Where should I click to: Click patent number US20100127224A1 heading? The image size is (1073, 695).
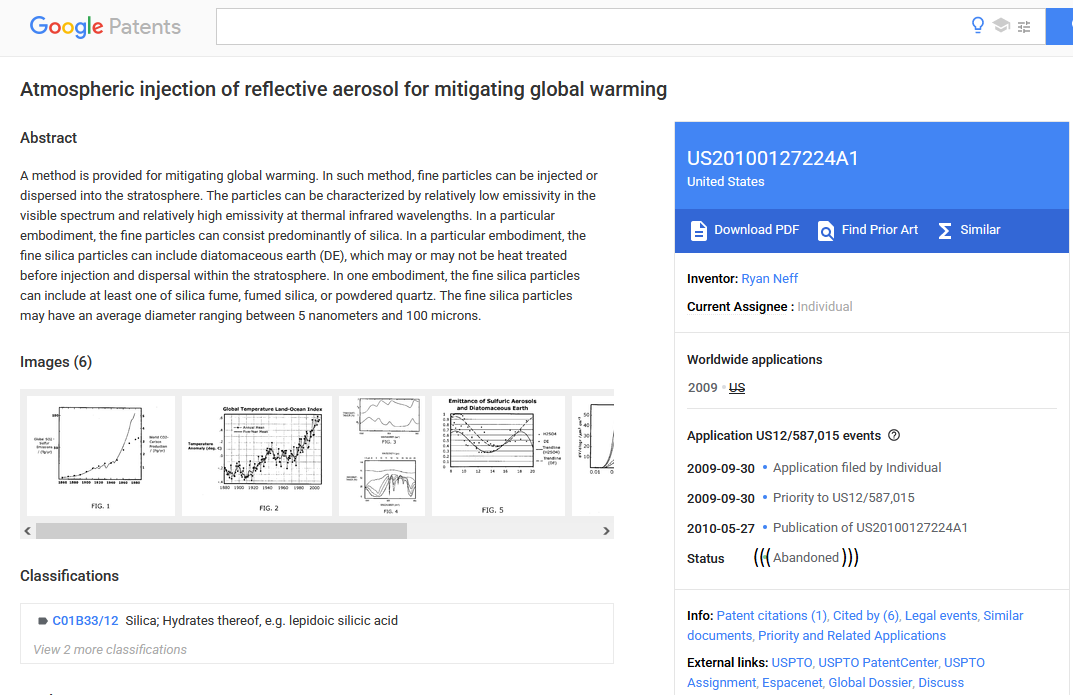(773, 158)
